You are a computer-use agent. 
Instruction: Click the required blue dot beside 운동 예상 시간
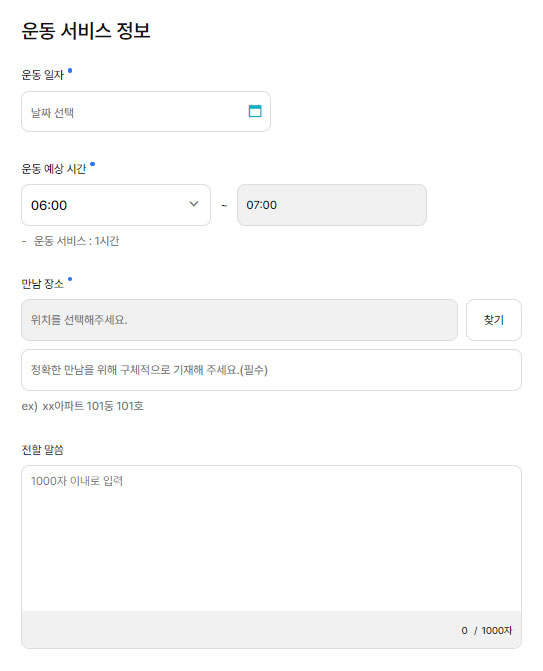[x=92, y=164]
